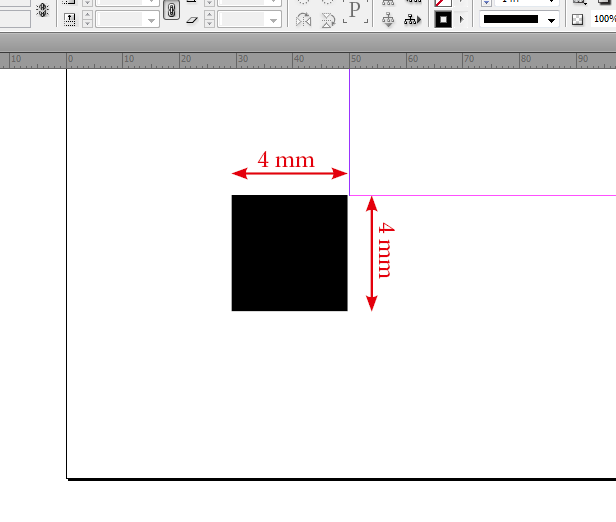Click the horizontal ruler at mark 50
The width and height of the screenshot is (616, 522).
pos(356,59)
